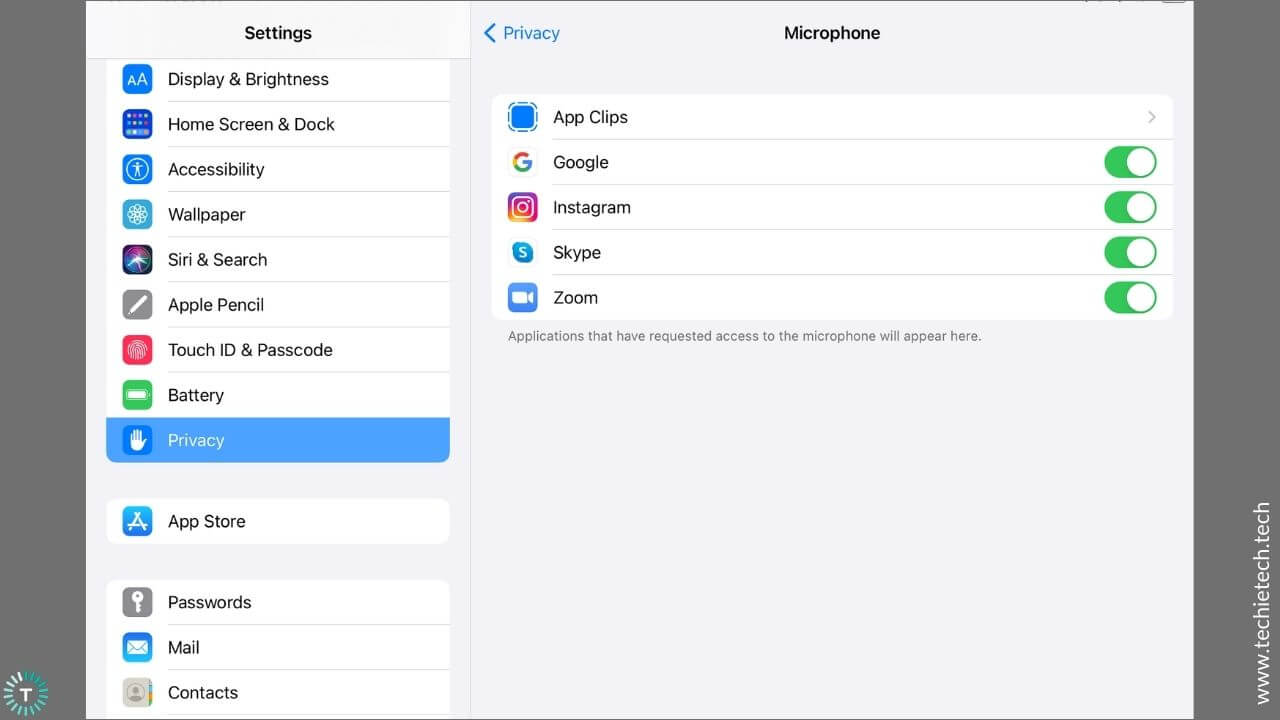This screenshot has width=1280, height=720.
Task: Open App Store settings
Action: [x=278, y=521]
